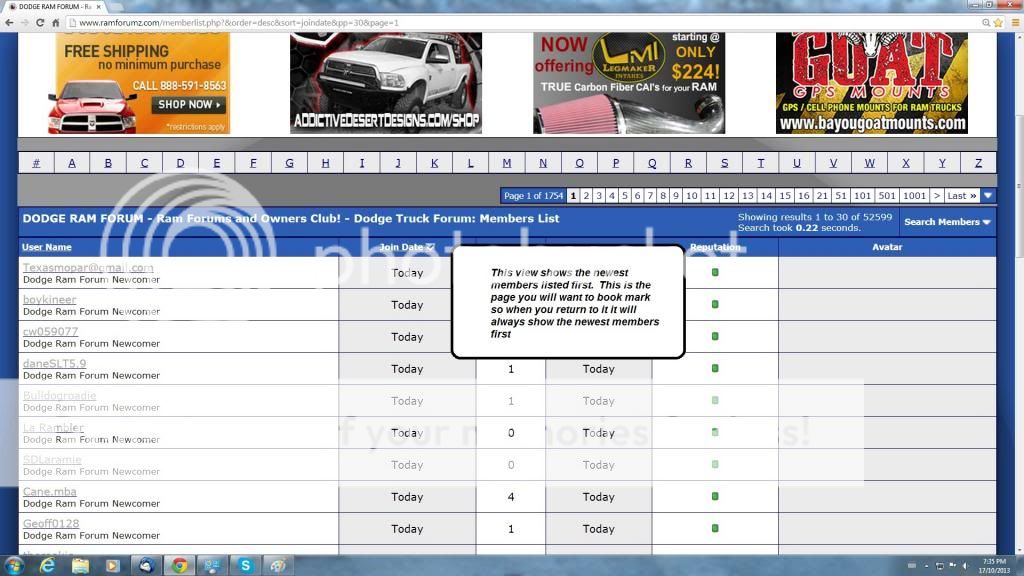The image size is (1024, 576).
Task: Sort by the Join Date column header
Action: [402, 247]
